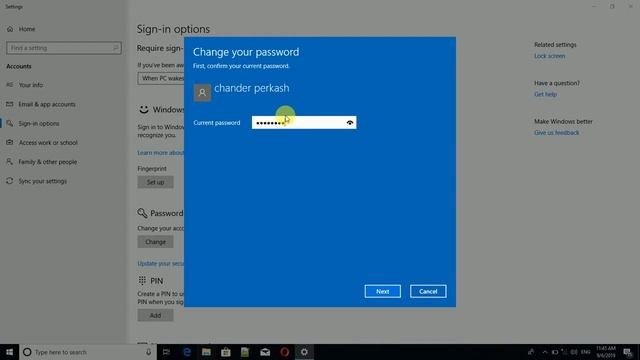This screenshot has width=640, height=360.
Task: Open the Mail app from taskbar
Action: (265, 352)
